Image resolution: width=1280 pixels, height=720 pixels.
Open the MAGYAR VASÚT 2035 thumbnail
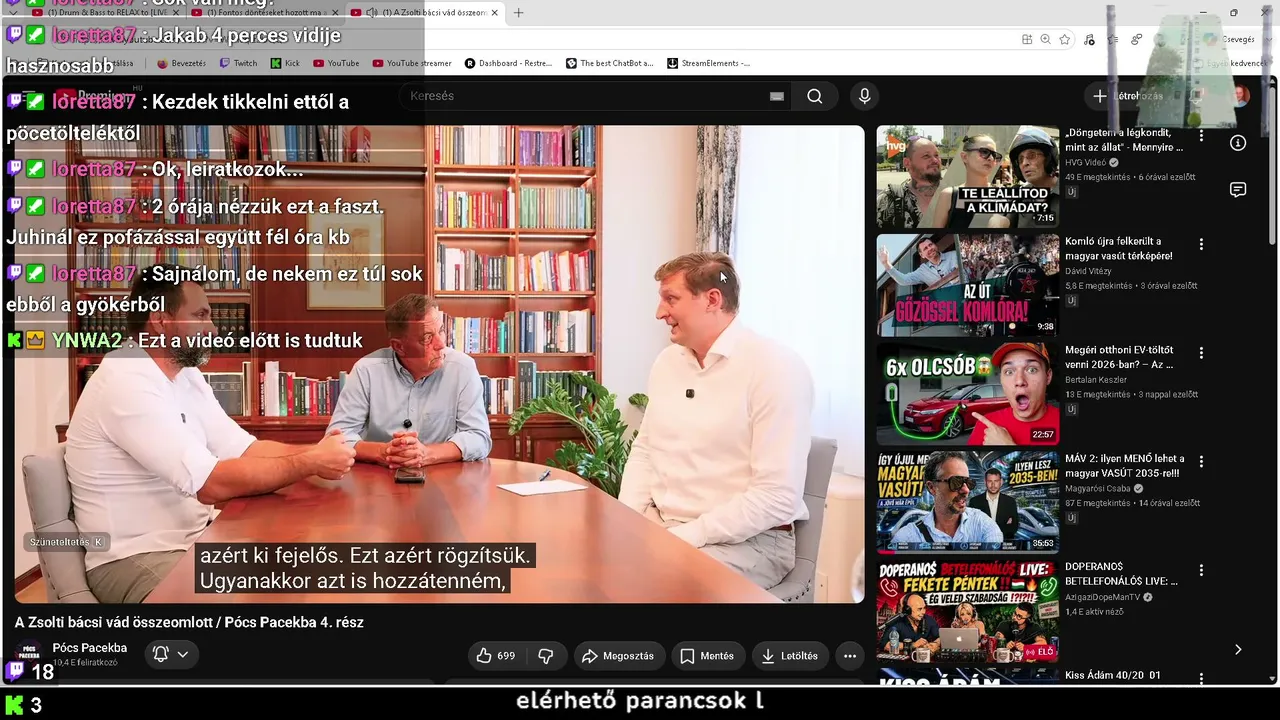(x=968, y=503)
